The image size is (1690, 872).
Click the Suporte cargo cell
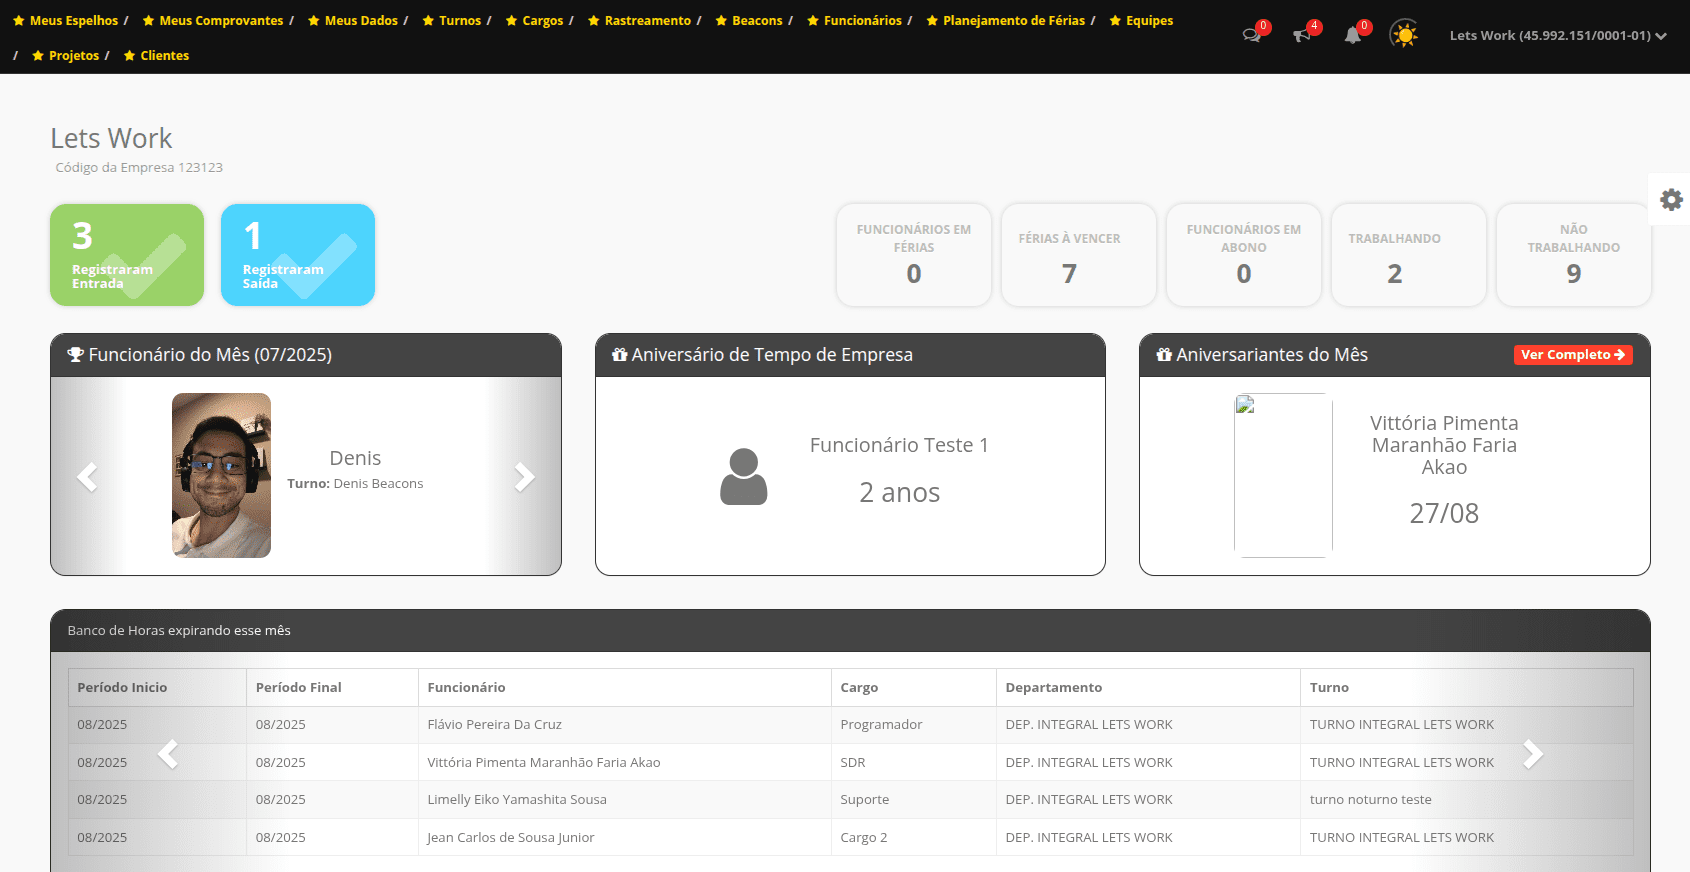tap(913, 800)
